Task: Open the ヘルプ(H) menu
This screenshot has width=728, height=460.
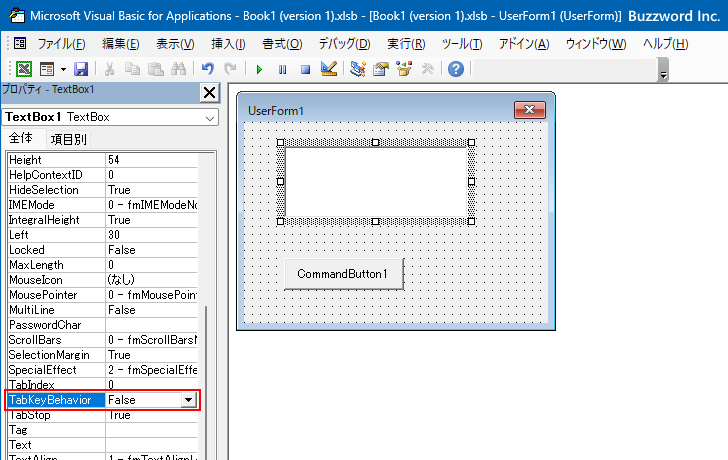Action: [x=665, y=44]
